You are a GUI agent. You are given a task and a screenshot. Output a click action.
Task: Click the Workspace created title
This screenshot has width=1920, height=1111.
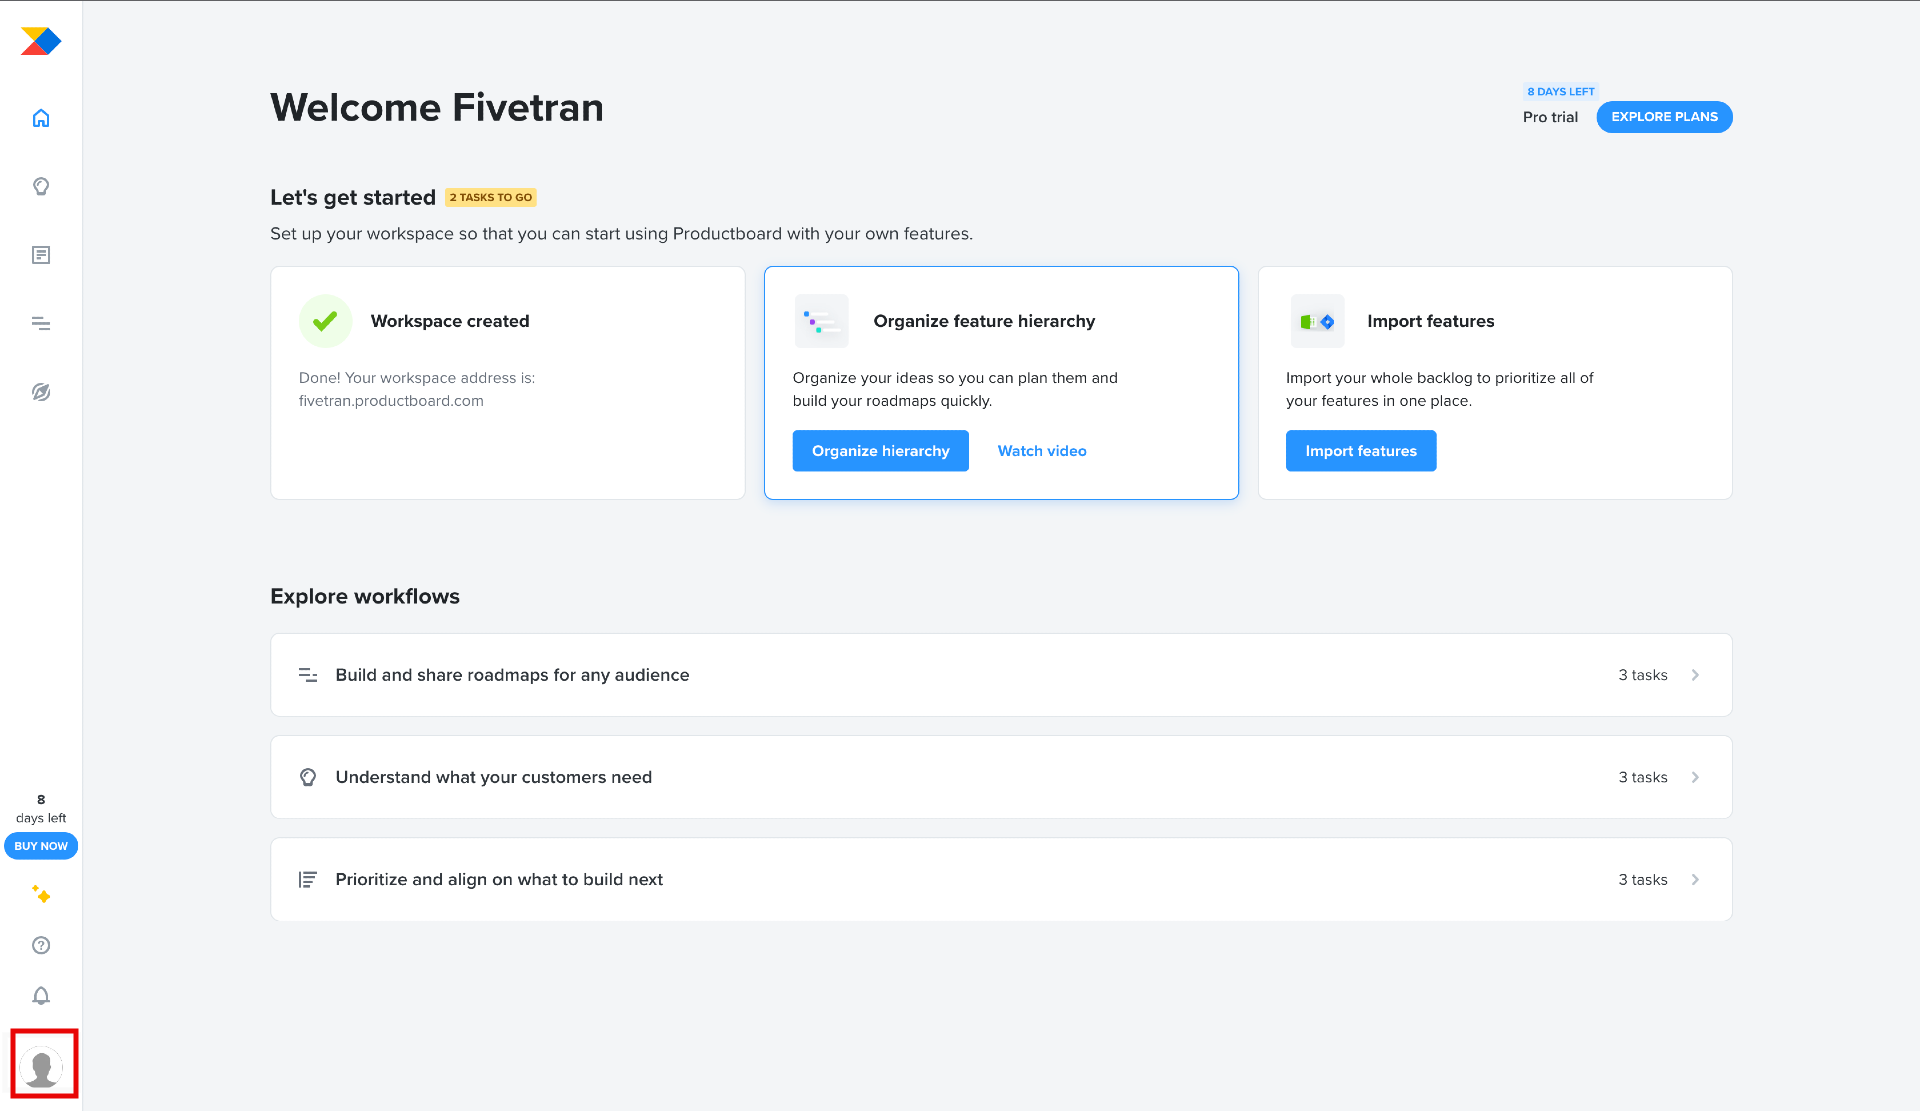tap(450, 321)
